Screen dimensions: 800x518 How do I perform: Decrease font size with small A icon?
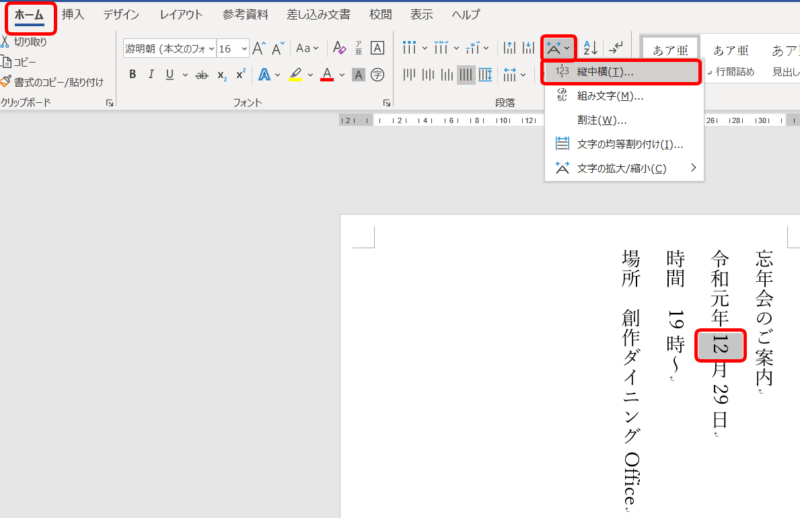click(x=278, y=48)
